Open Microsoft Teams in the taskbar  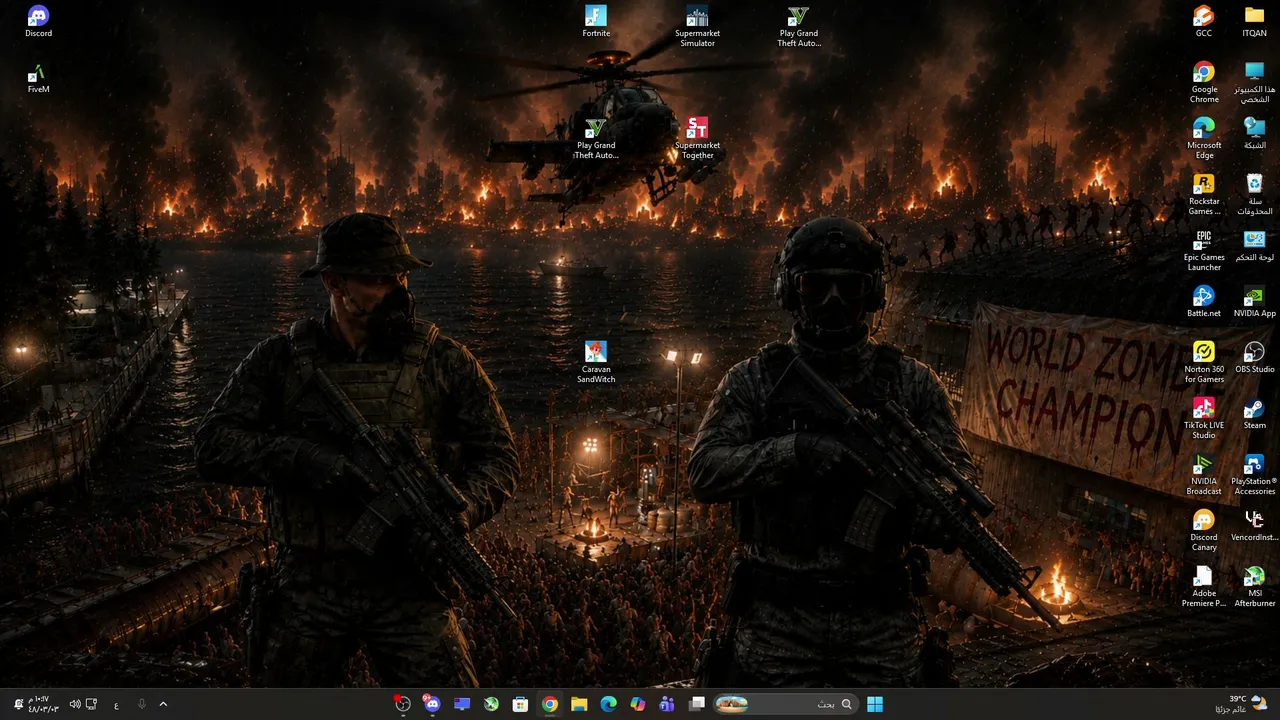point(667,704)
